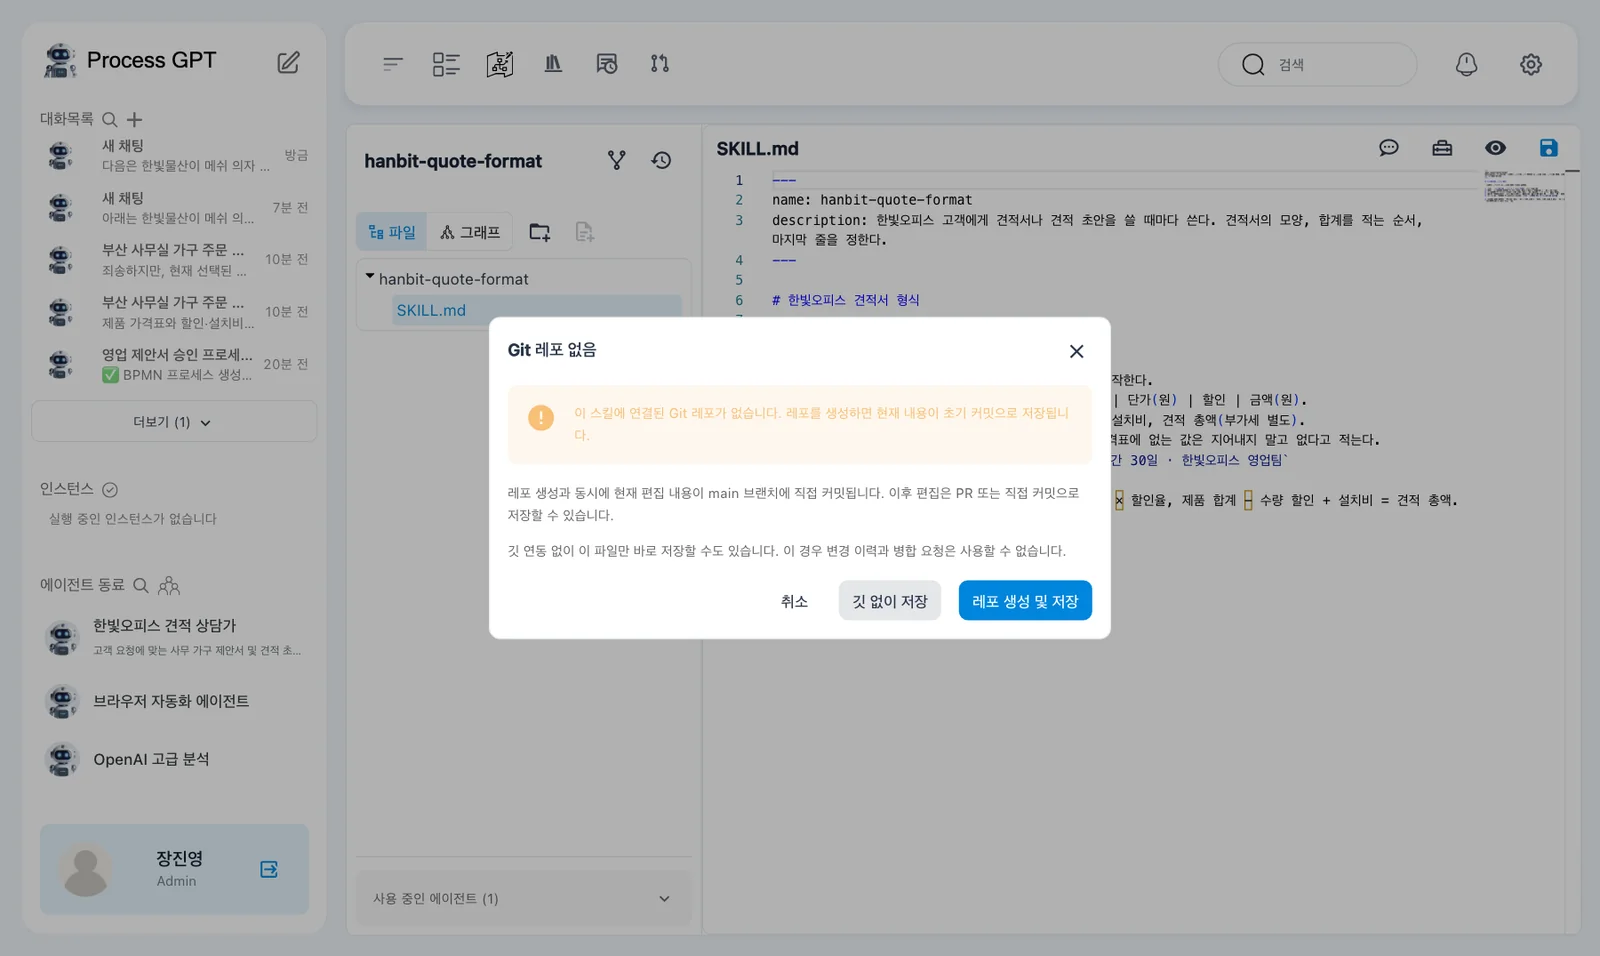Click the new chat compose icon
Screen dimensions: 1600x956
[x=288, y=62]
